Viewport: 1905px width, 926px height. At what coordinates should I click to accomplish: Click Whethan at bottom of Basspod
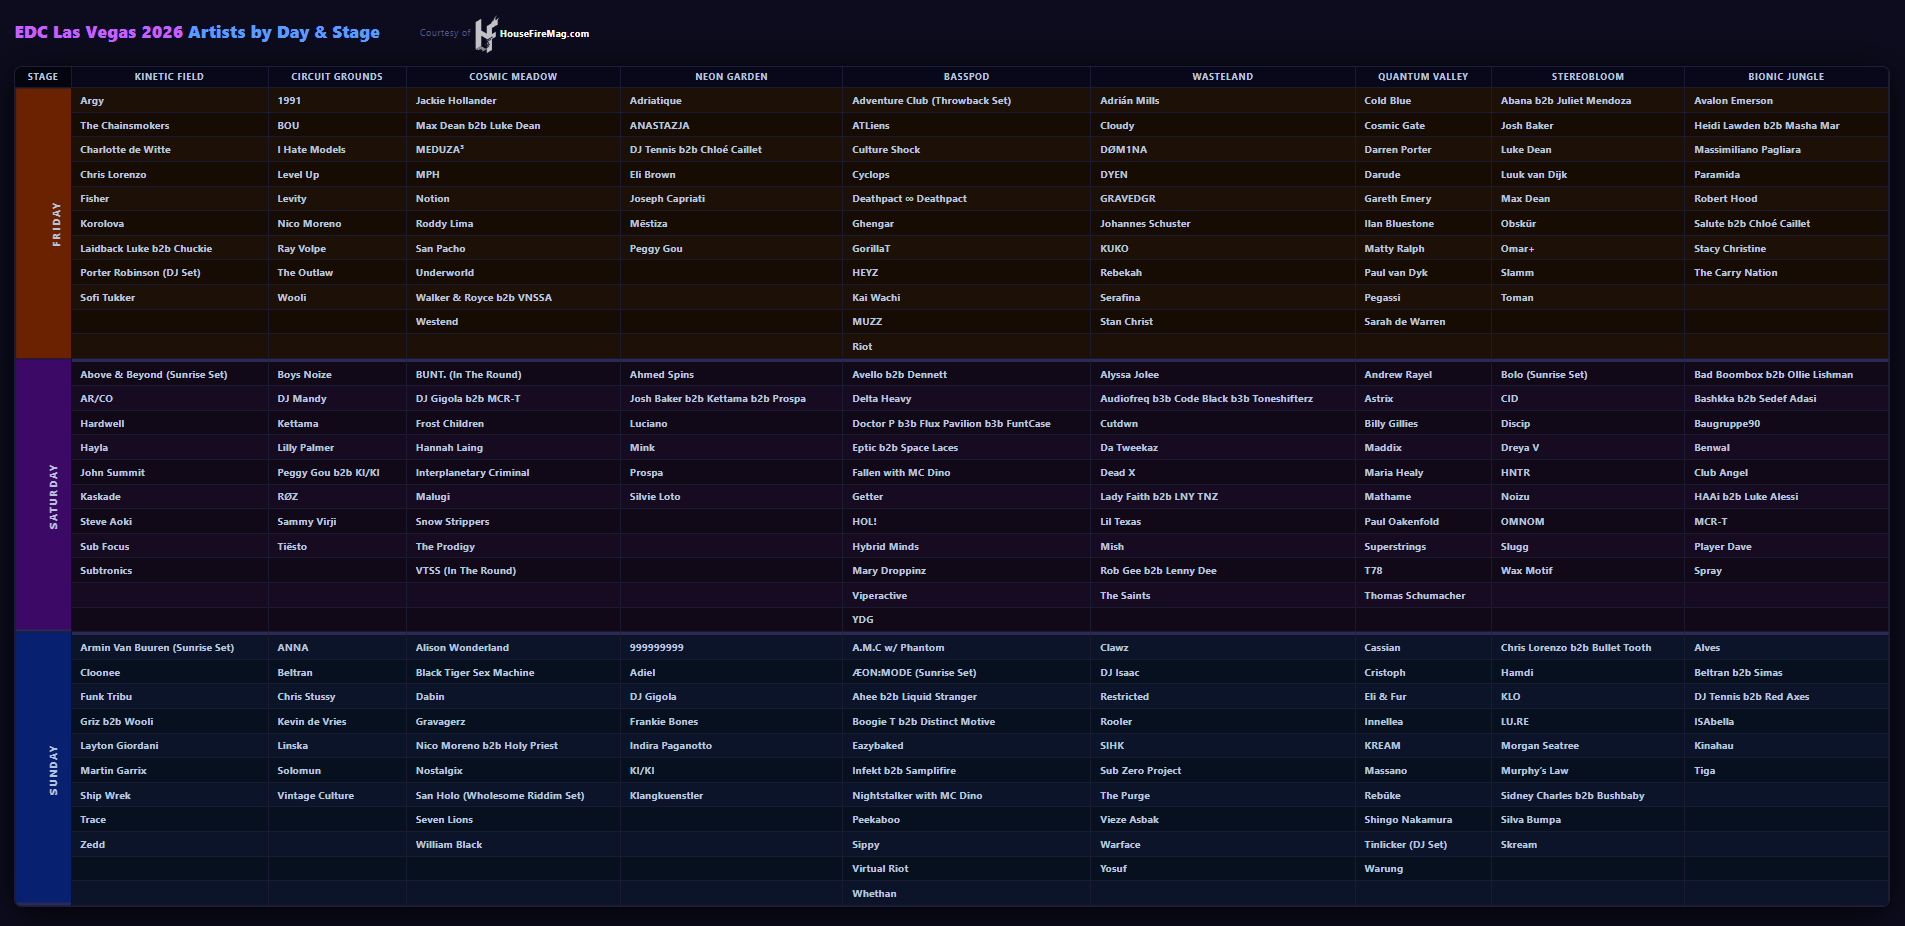click(x=874, y=894)
